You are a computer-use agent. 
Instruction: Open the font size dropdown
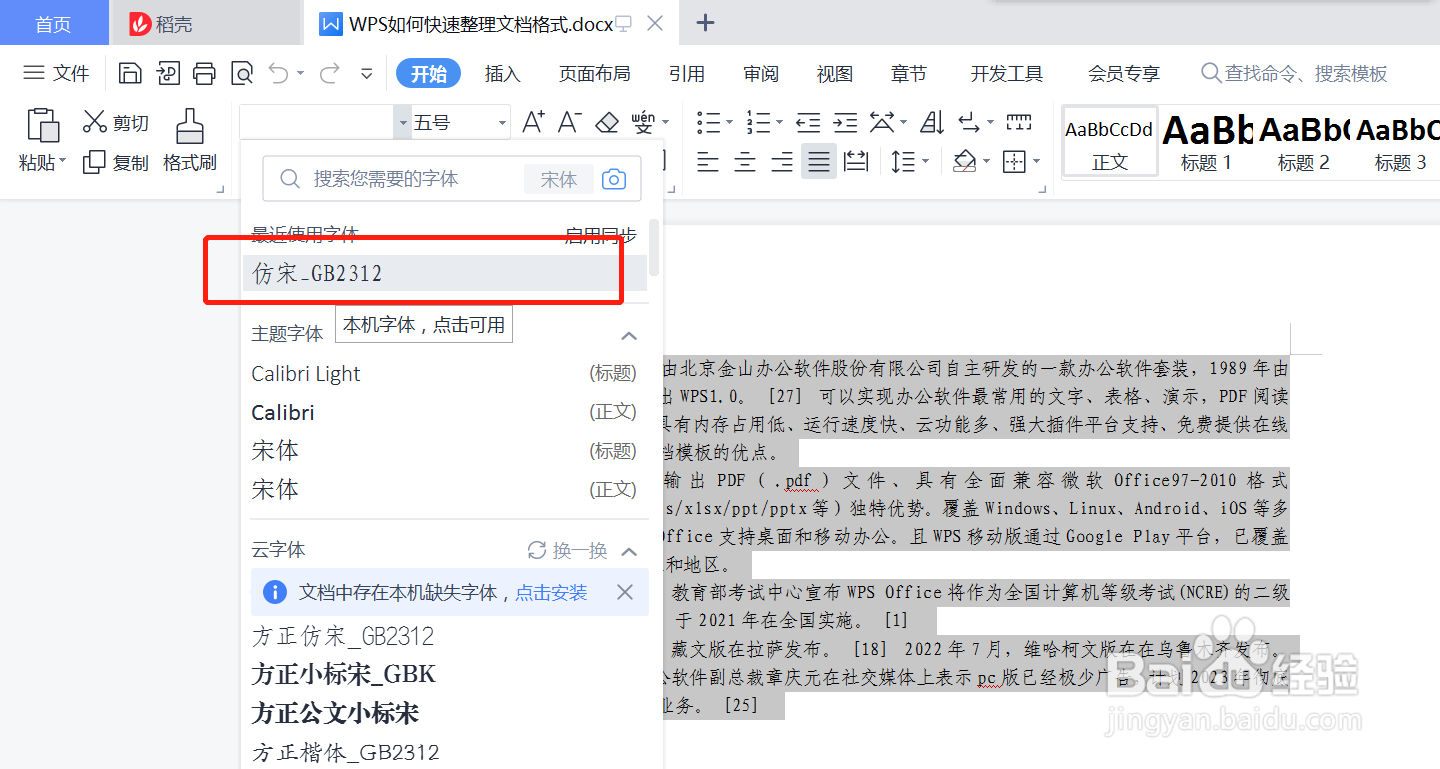[x=500, y=121]
